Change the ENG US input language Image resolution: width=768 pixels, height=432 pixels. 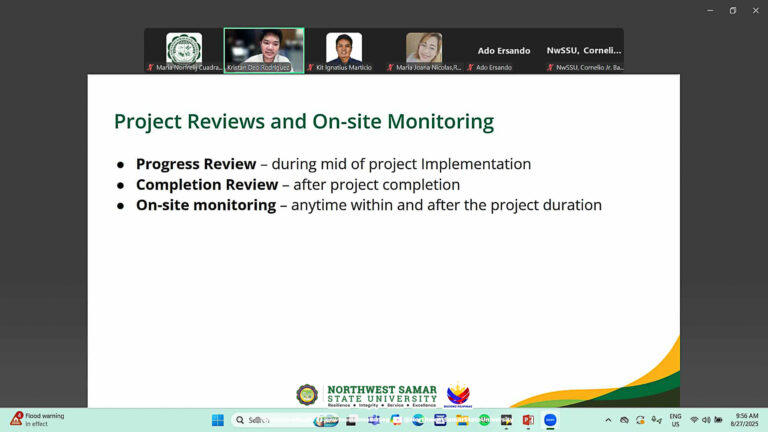(x=675, y=420)
